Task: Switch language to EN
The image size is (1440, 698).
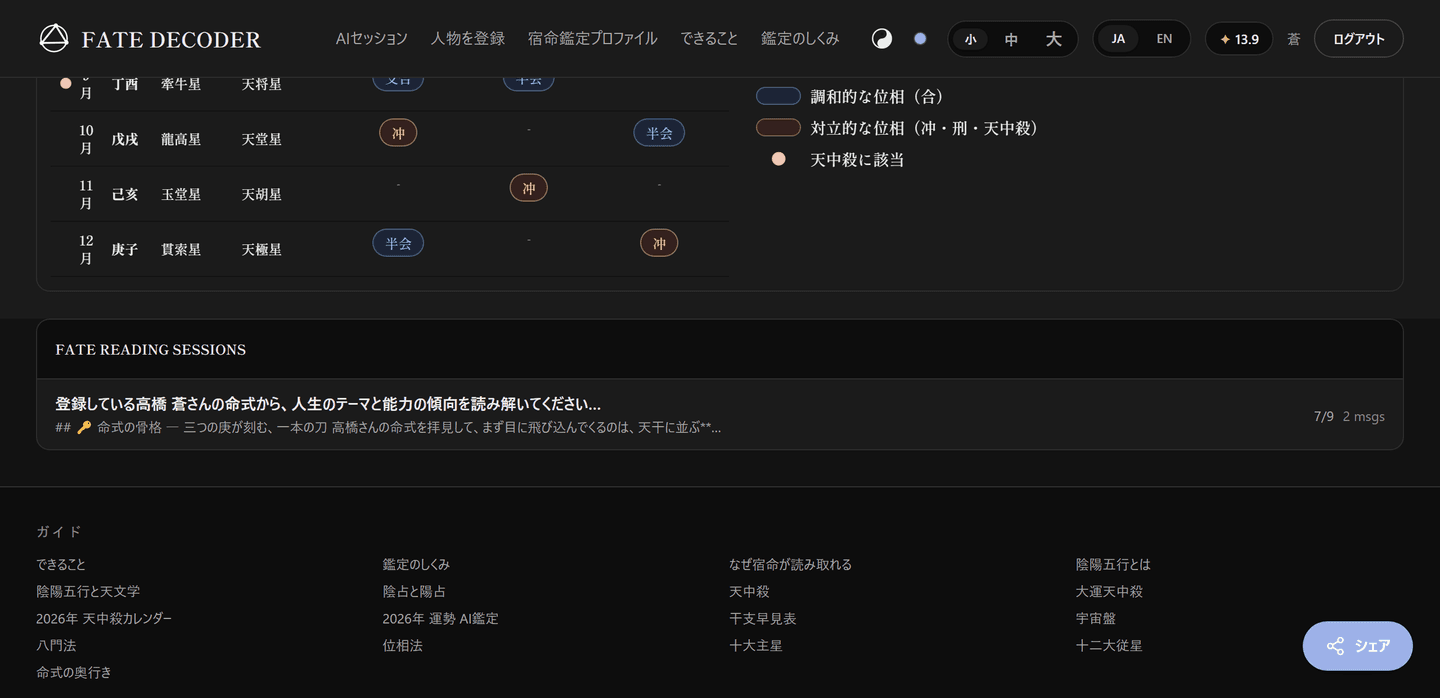Action: tap(1164, 39)
